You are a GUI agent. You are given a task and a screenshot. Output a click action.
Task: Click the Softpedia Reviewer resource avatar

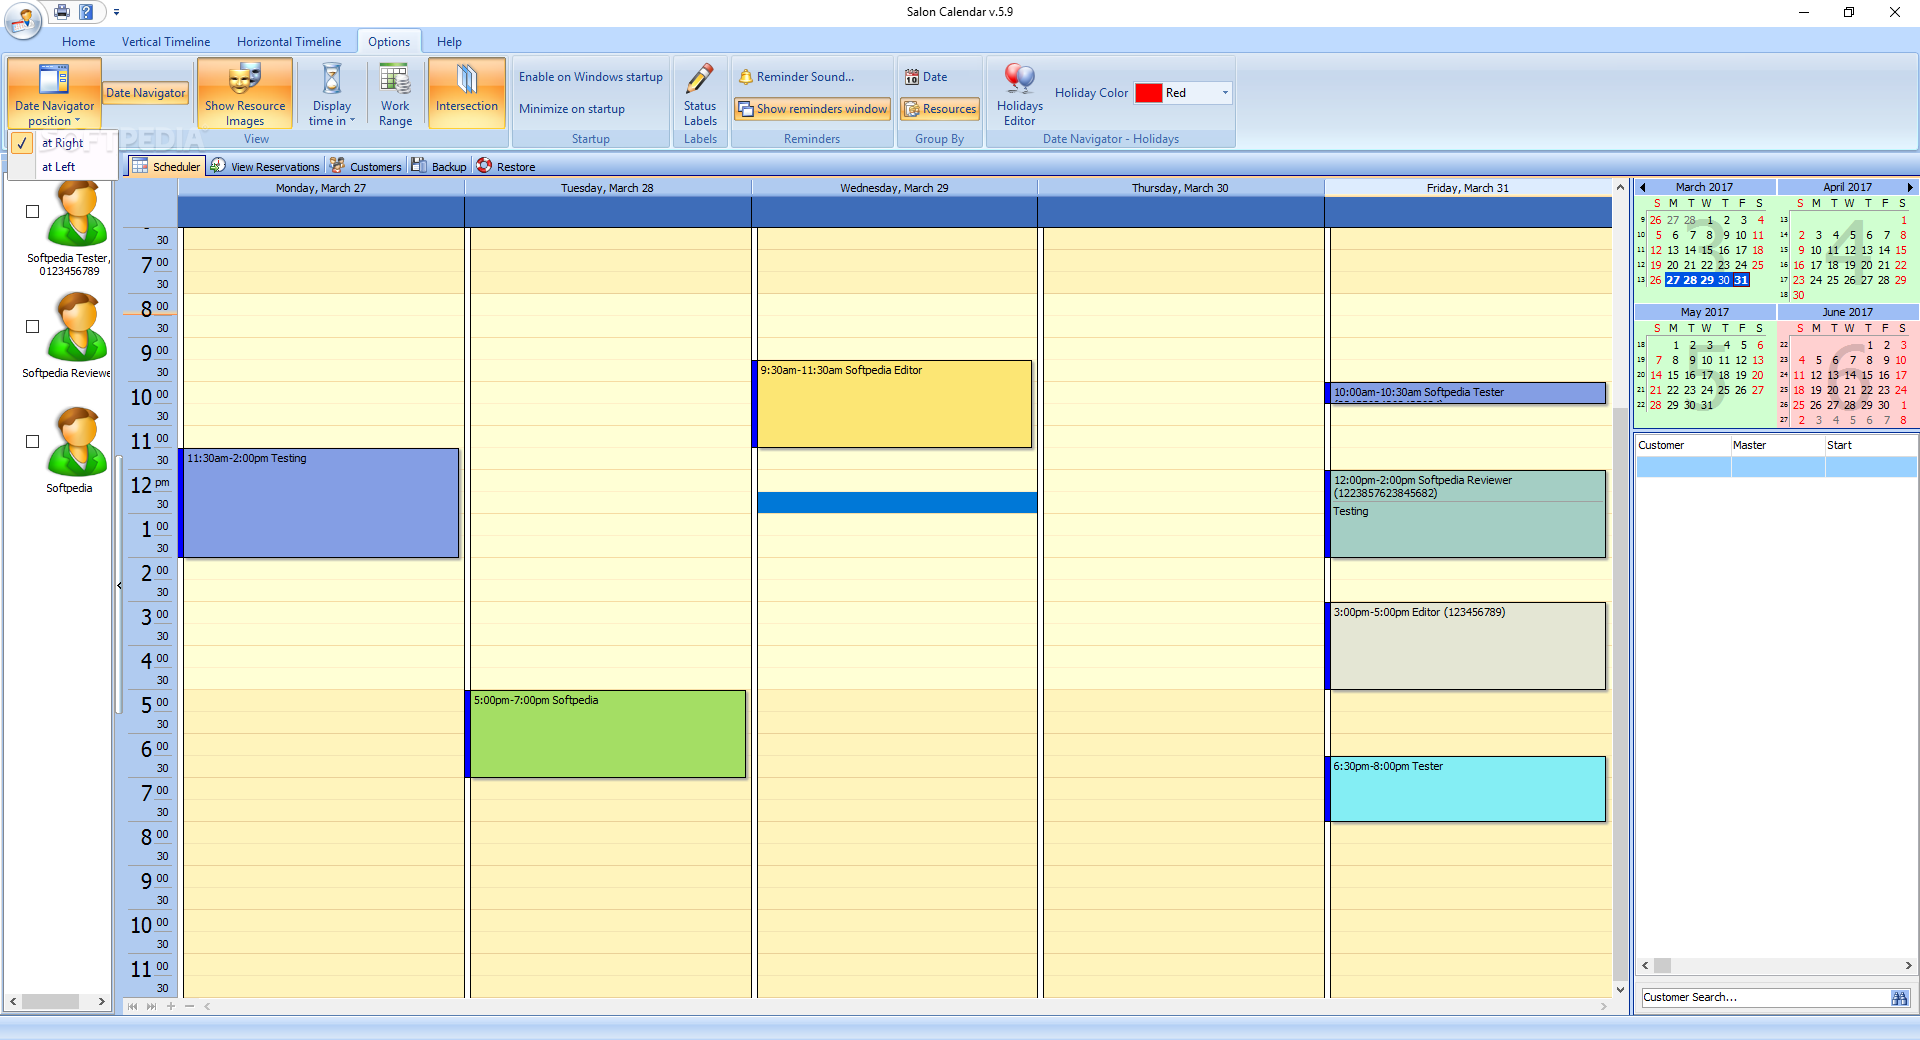click(78, 327)
